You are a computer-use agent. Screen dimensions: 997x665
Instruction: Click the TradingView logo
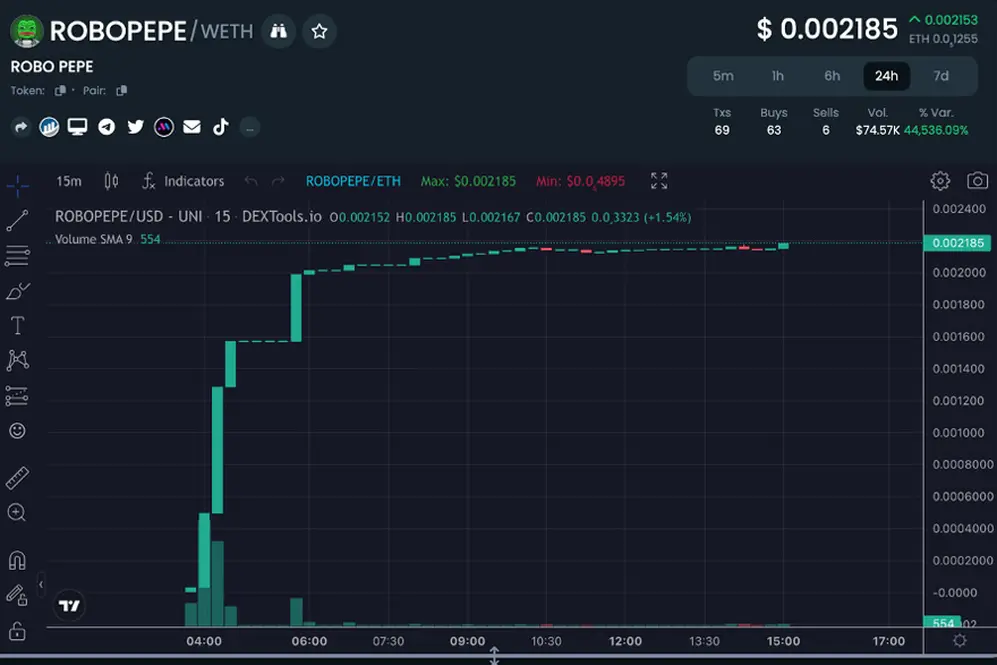click(x=69, y=605)
